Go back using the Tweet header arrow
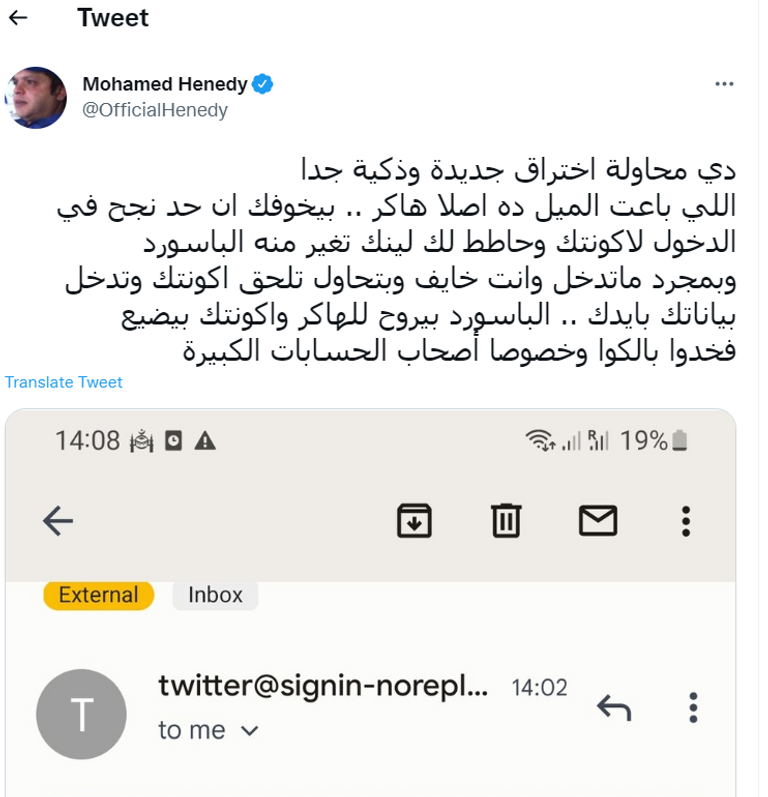 click(17, 18)
